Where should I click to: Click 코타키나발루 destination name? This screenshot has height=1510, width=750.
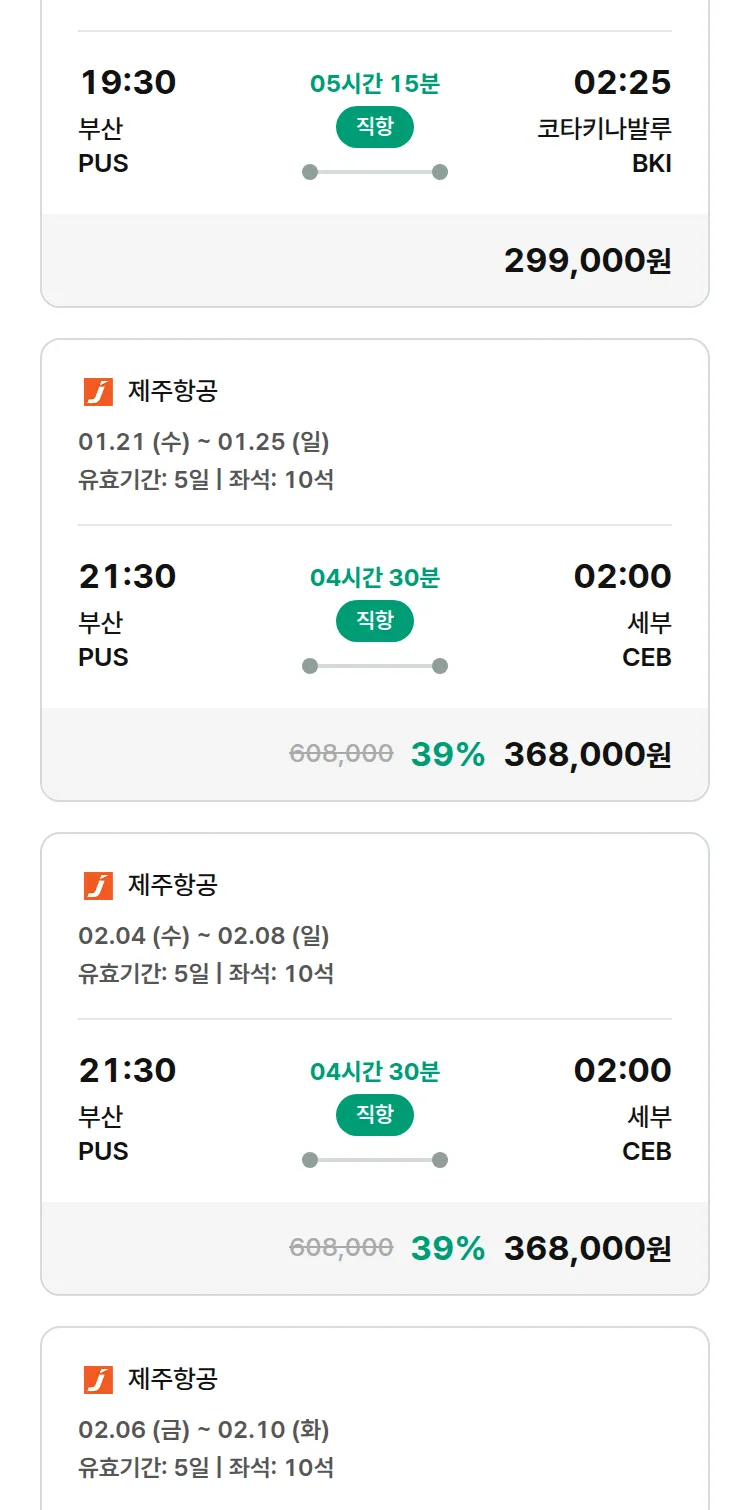pyautogui.click(x=604, y=129)
